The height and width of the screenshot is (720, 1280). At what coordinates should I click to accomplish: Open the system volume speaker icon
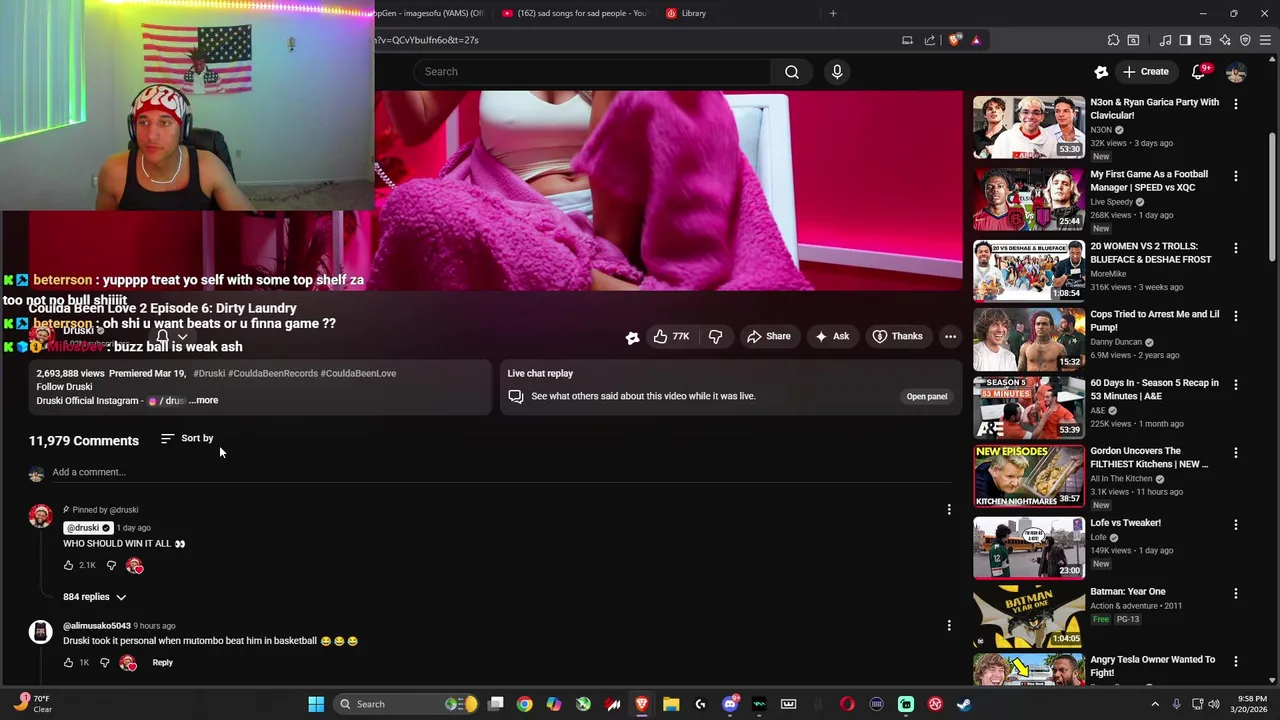click(x=1214, y=704)
